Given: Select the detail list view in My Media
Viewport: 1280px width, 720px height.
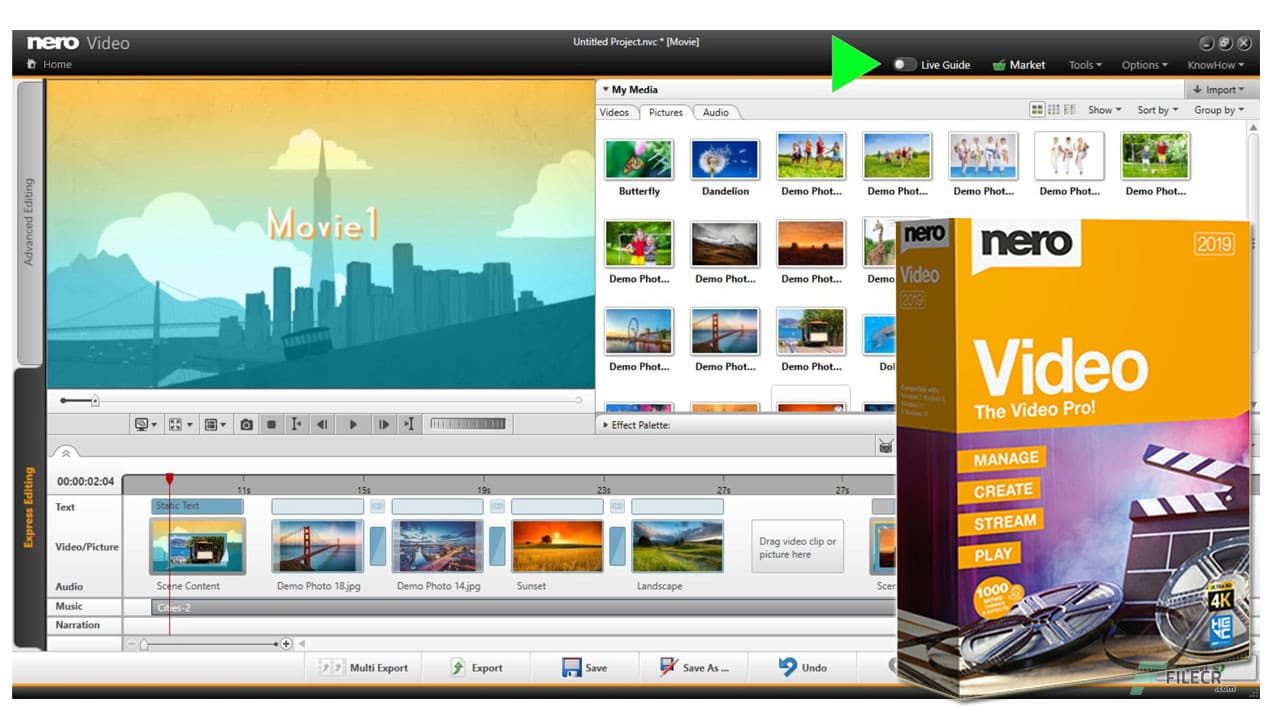Looking at the screenshot, I should point(1068,109).
